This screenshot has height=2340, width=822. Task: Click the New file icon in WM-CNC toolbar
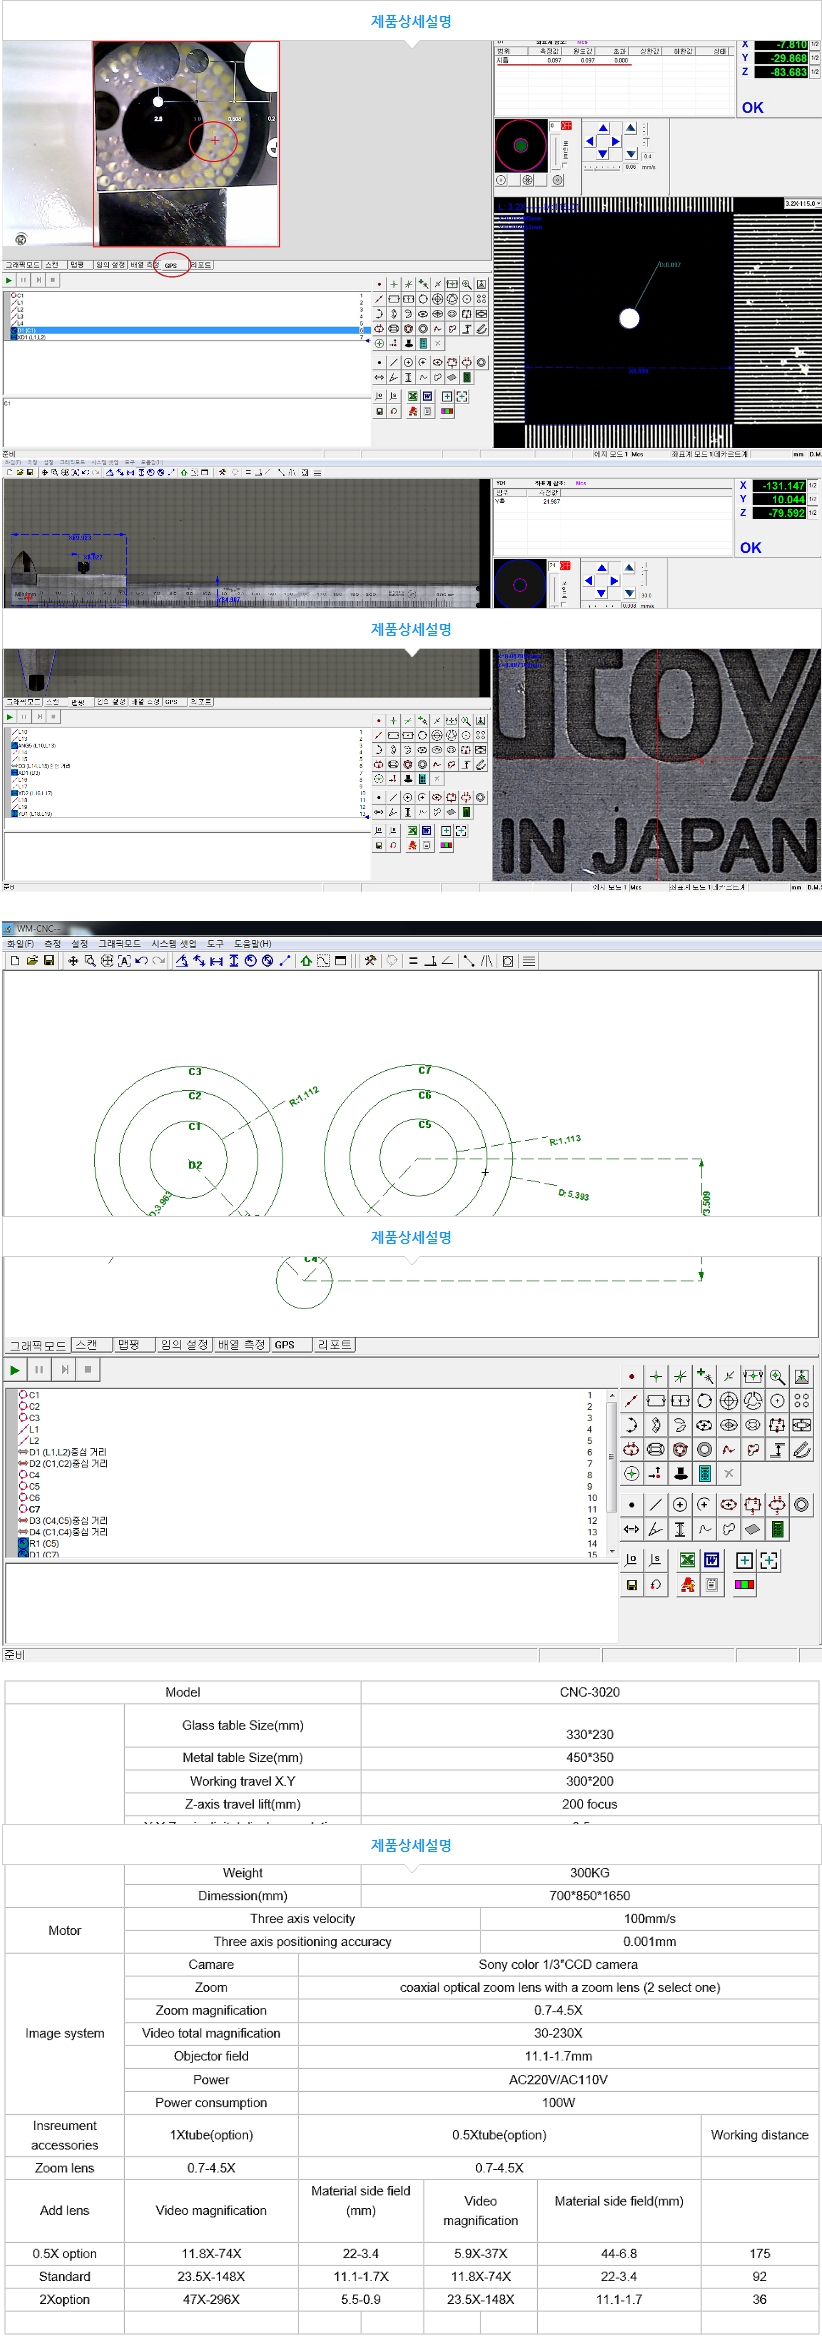tap(14, 960)
